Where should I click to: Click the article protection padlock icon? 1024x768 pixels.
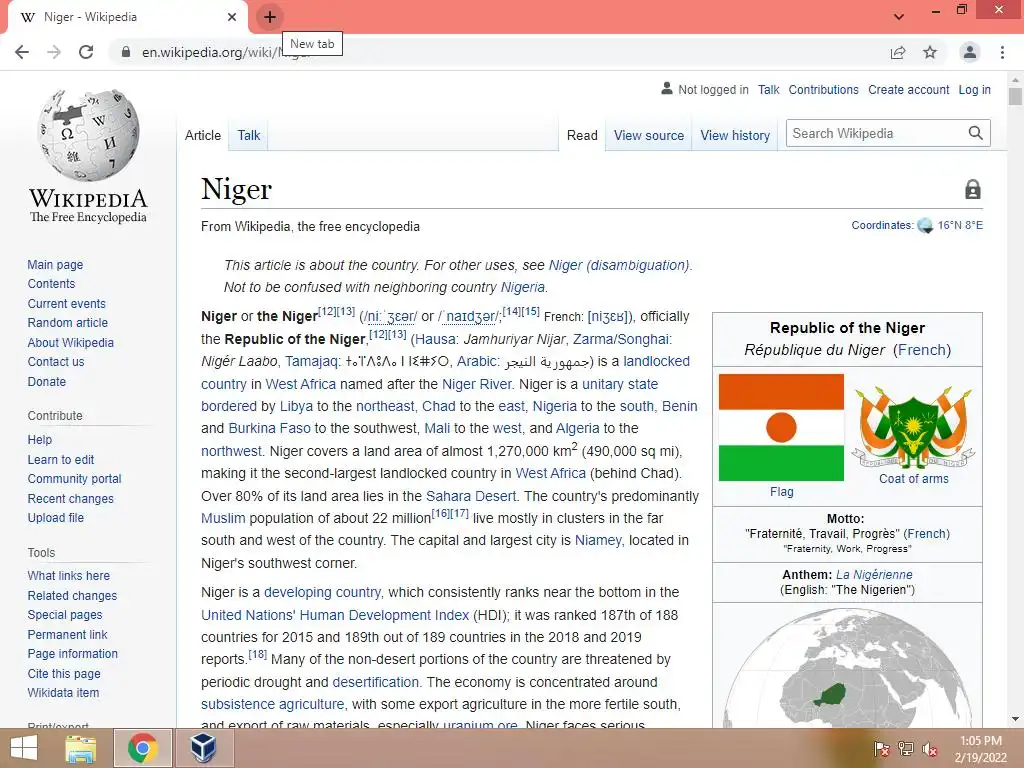[973, 189]
